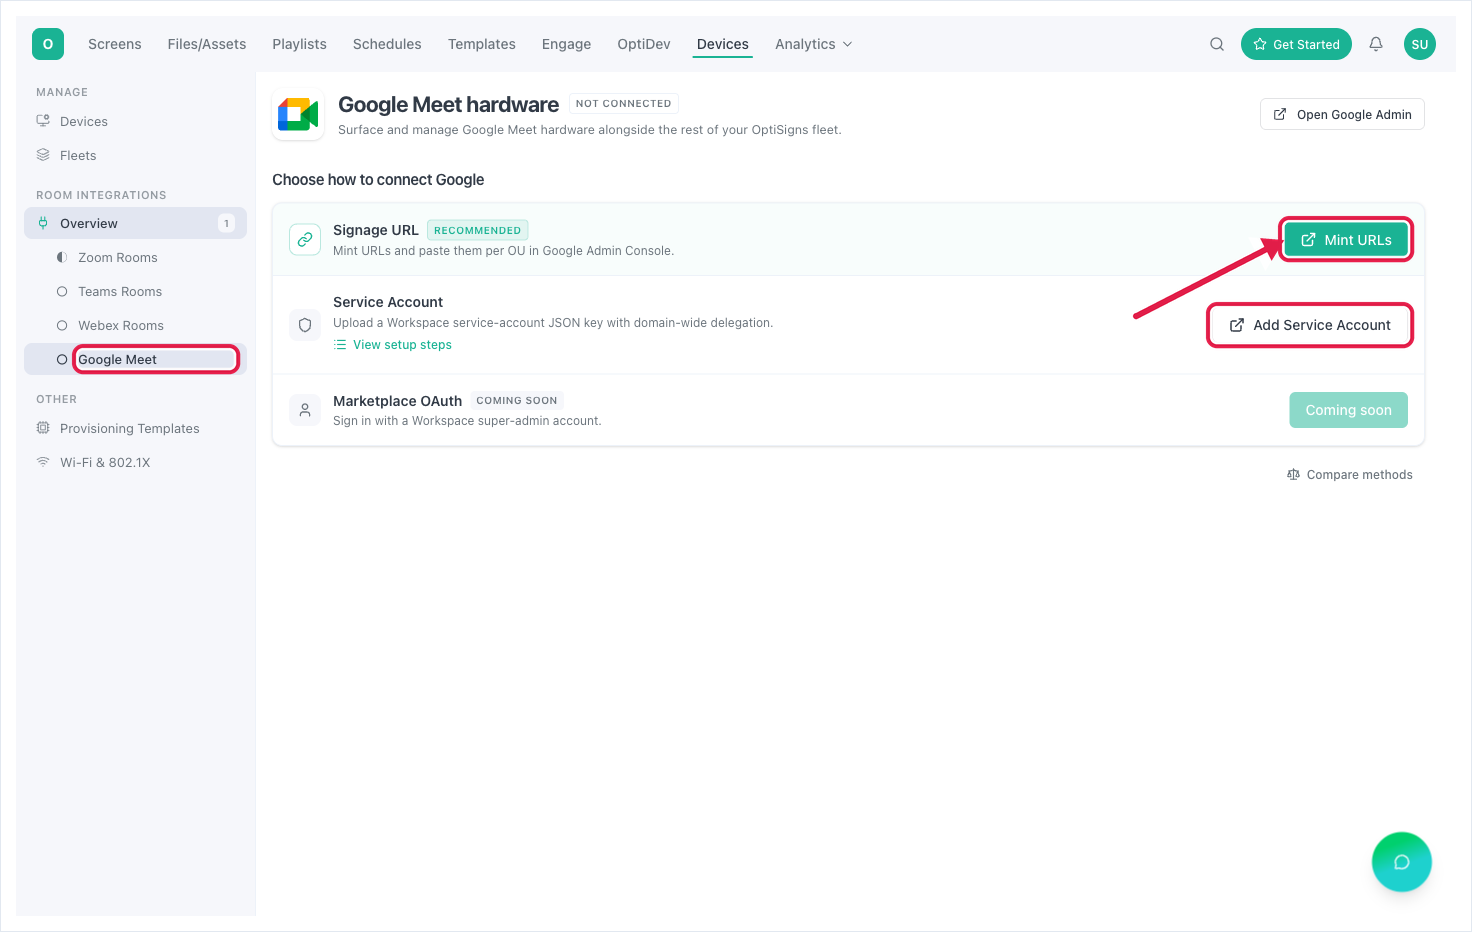Select the Devices top navigation tab
The image size is (1472, 932).
[x=723, y=44]
